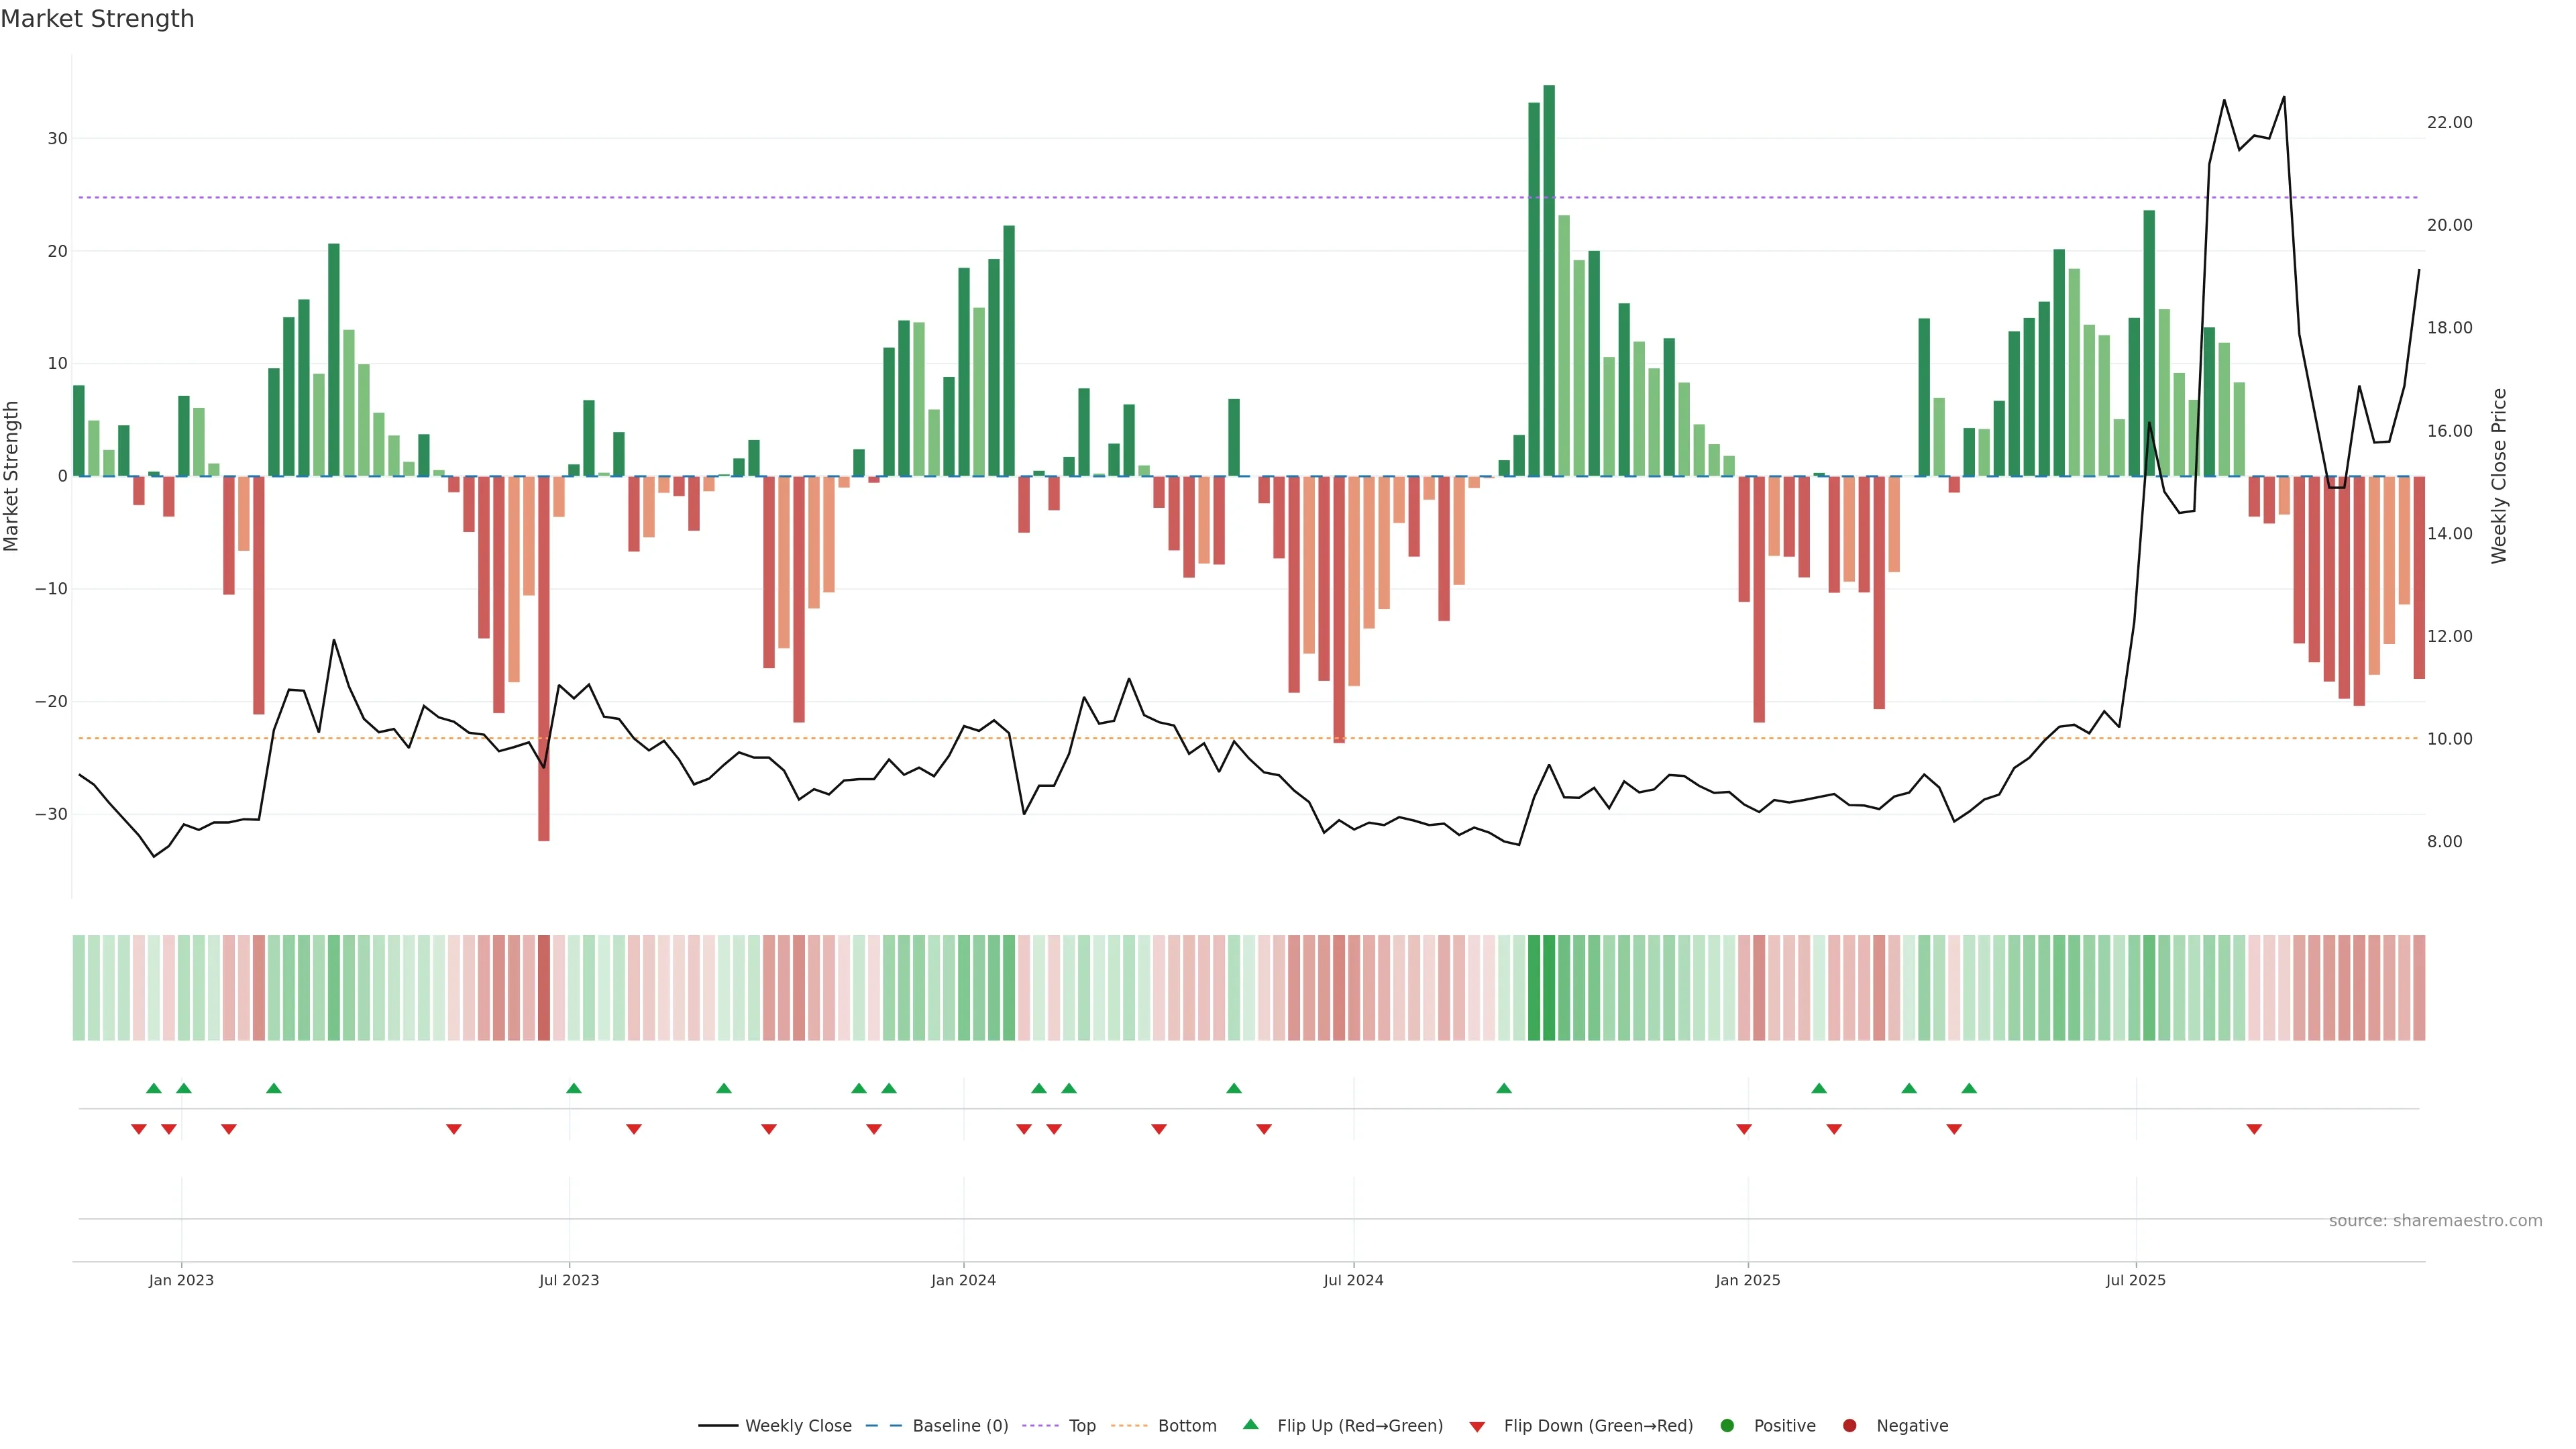The image size is (2576, 1449).
Task: Click the Jul 2024 x-axis label
Action: point(1353,1280)
